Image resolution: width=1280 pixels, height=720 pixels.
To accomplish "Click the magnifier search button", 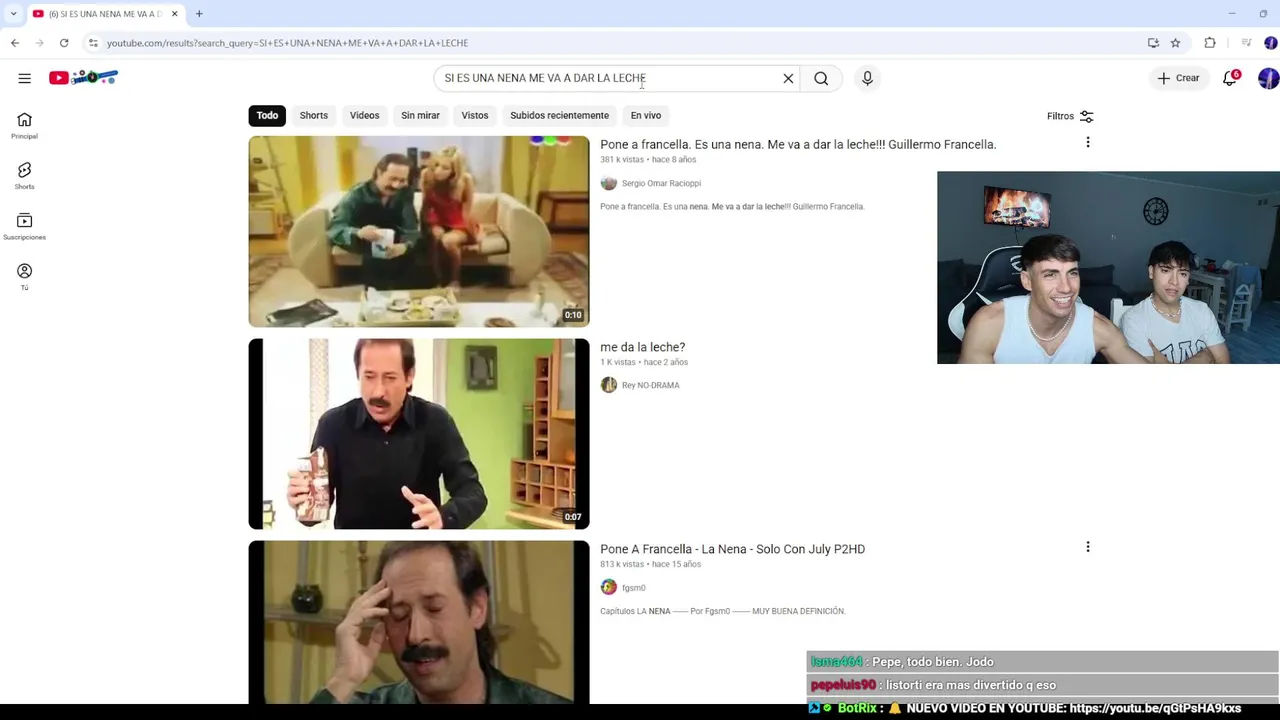I will 821,78.
